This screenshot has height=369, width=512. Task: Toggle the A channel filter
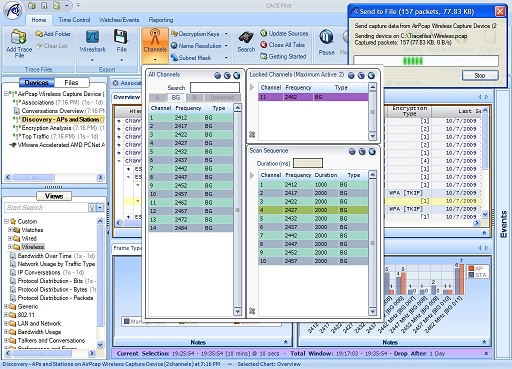pos(157,97)
